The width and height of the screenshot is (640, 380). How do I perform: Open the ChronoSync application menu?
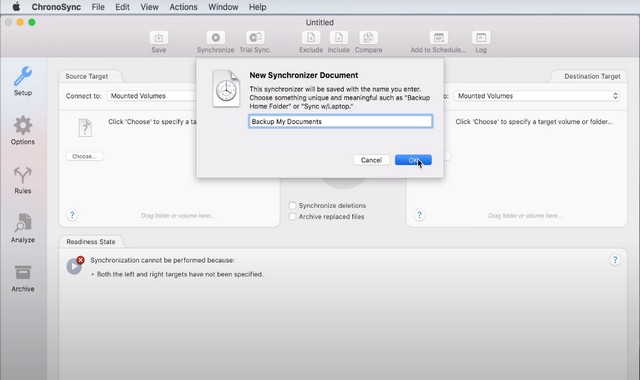tap(56, 7)
